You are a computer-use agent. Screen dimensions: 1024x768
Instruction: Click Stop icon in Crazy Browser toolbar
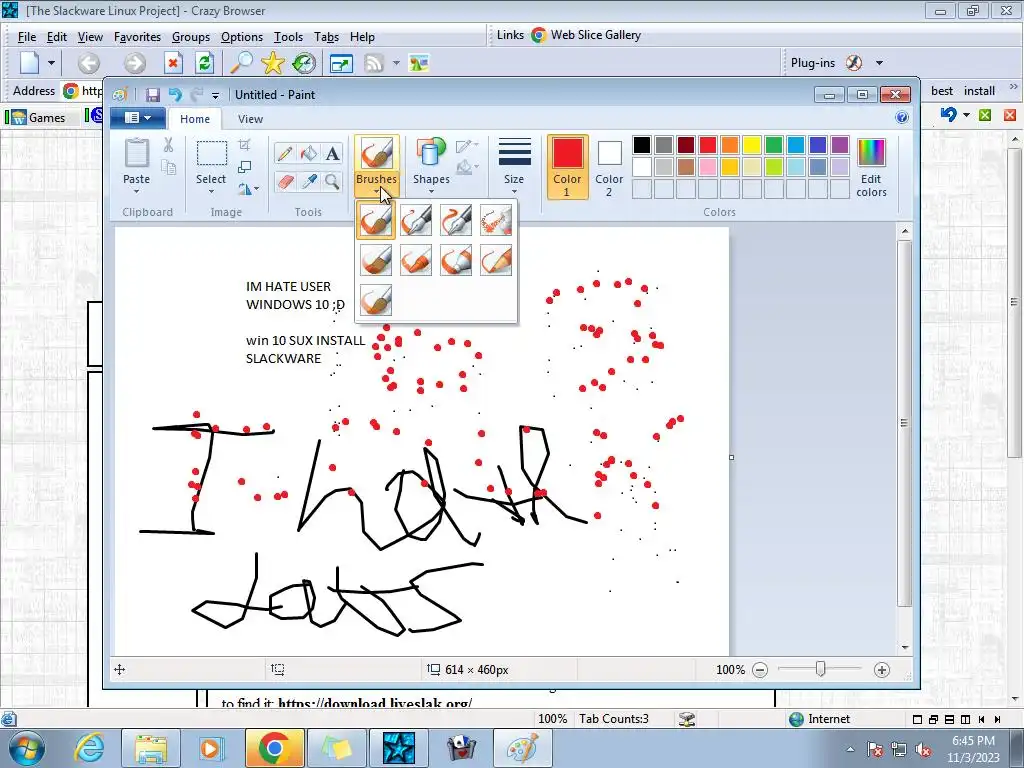[x=172, y=63]
